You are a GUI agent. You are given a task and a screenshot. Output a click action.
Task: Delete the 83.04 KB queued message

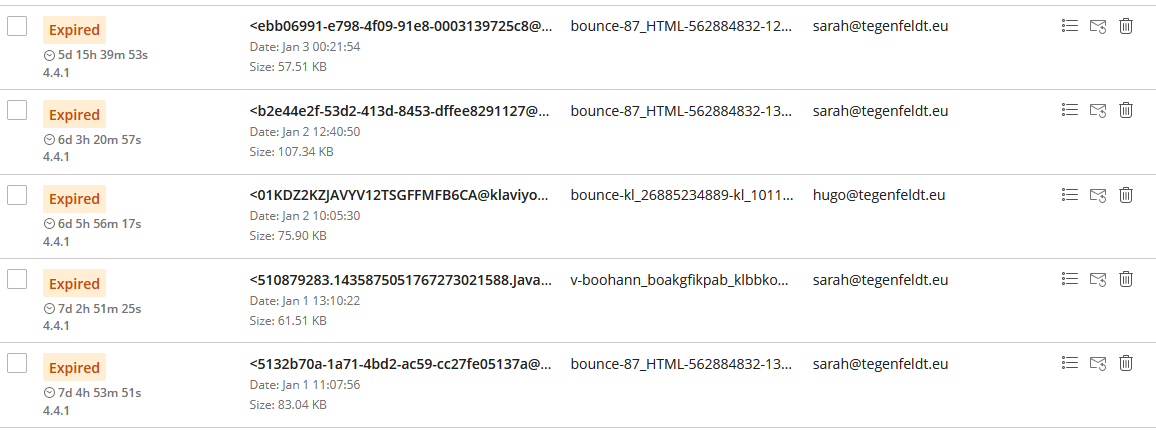(x=1126, y=364)
